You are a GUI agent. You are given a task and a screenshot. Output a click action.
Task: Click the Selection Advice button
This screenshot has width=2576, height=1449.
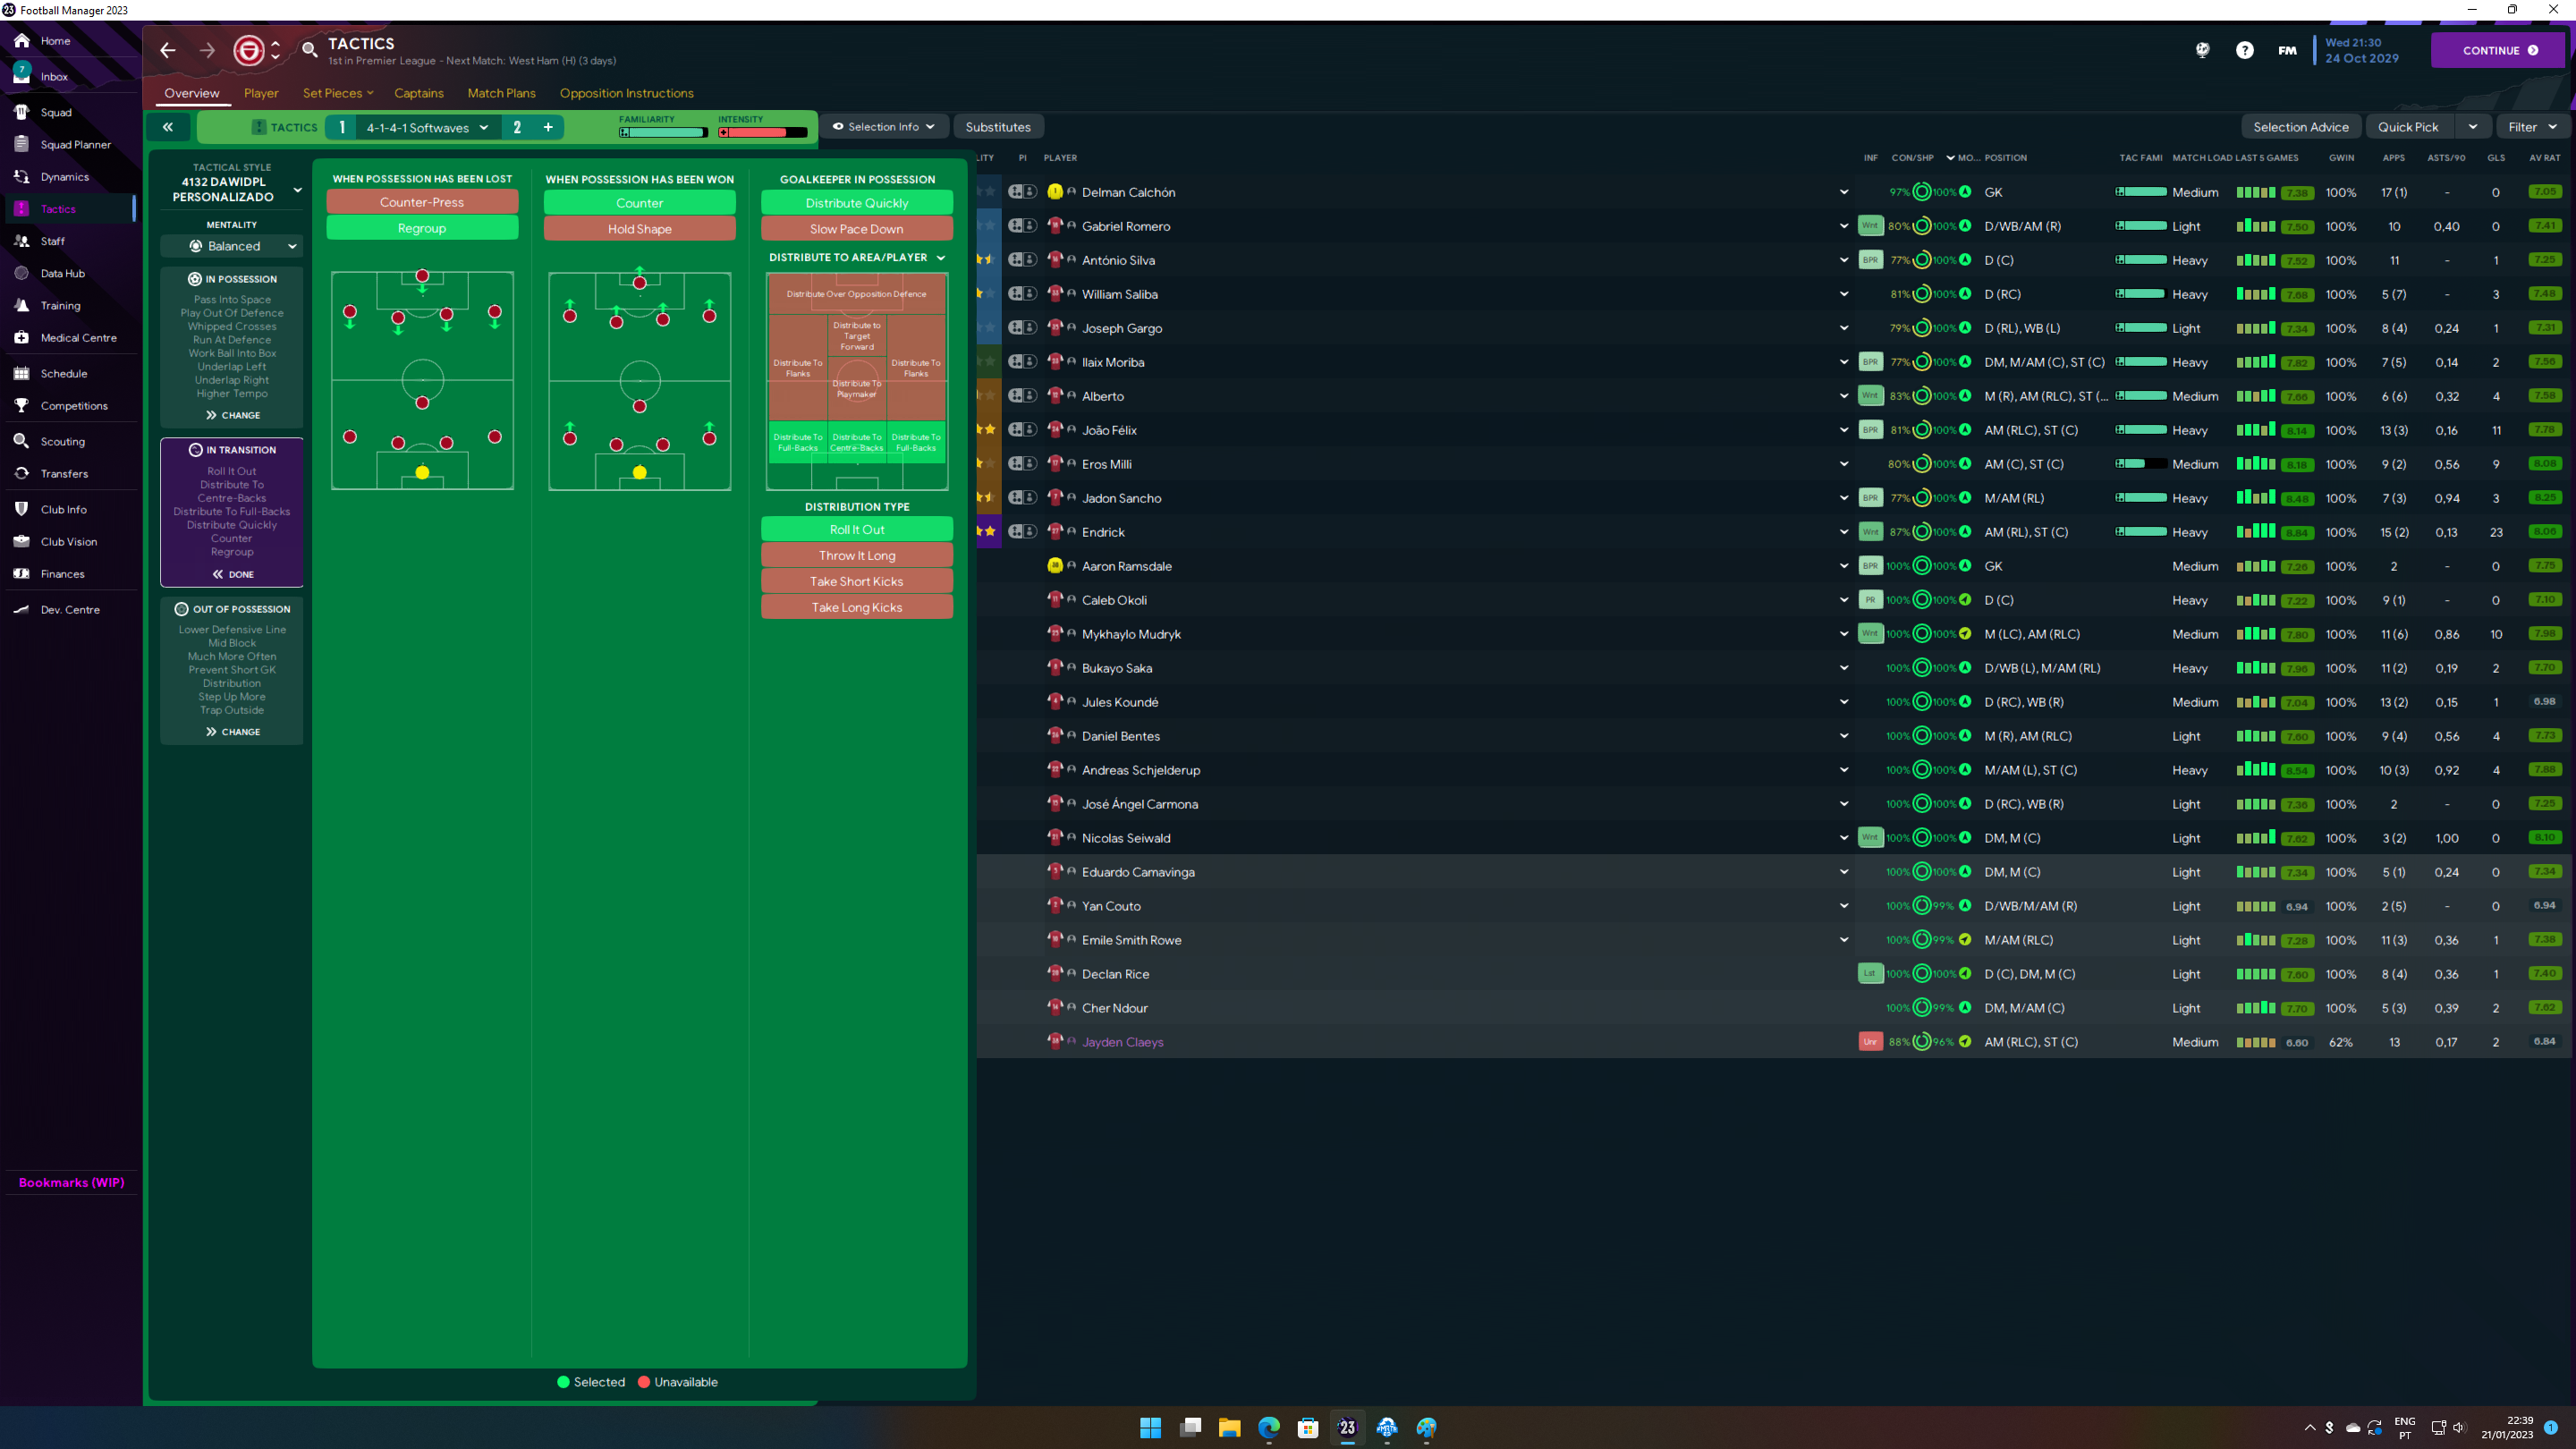coord(2300,127)
